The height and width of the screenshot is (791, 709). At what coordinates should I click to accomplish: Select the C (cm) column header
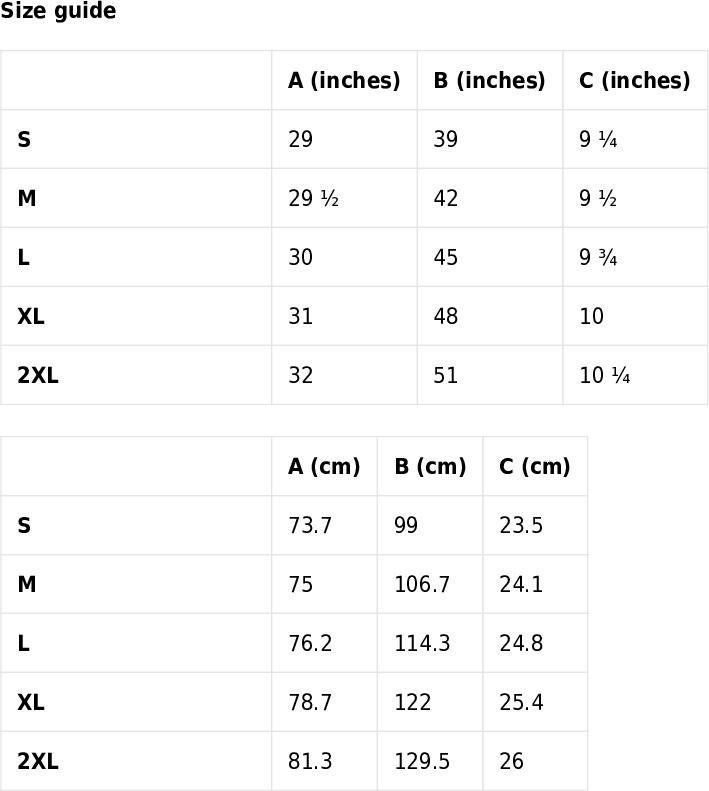pyautogui.click(x=535, y=466)
